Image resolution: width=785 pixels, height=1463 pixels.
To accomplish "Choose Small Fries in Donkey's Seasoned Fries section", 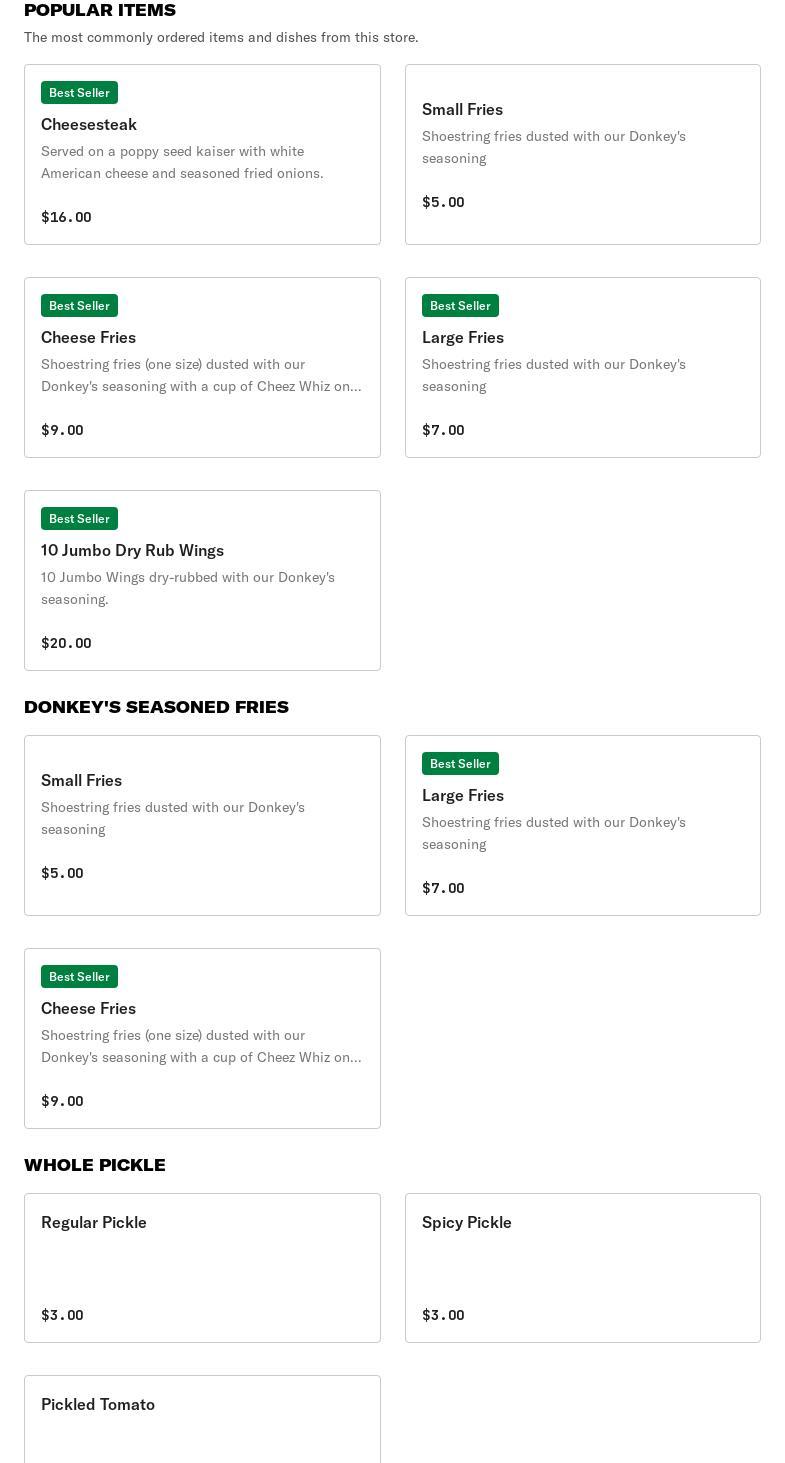I will pos(202,825).
